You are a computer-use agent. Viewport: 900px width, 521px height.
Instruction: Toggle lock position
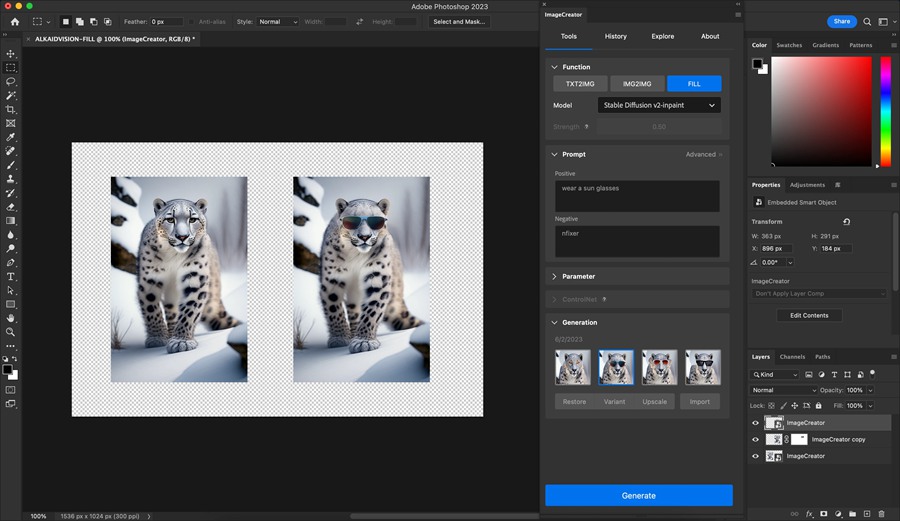coord(795,406)
